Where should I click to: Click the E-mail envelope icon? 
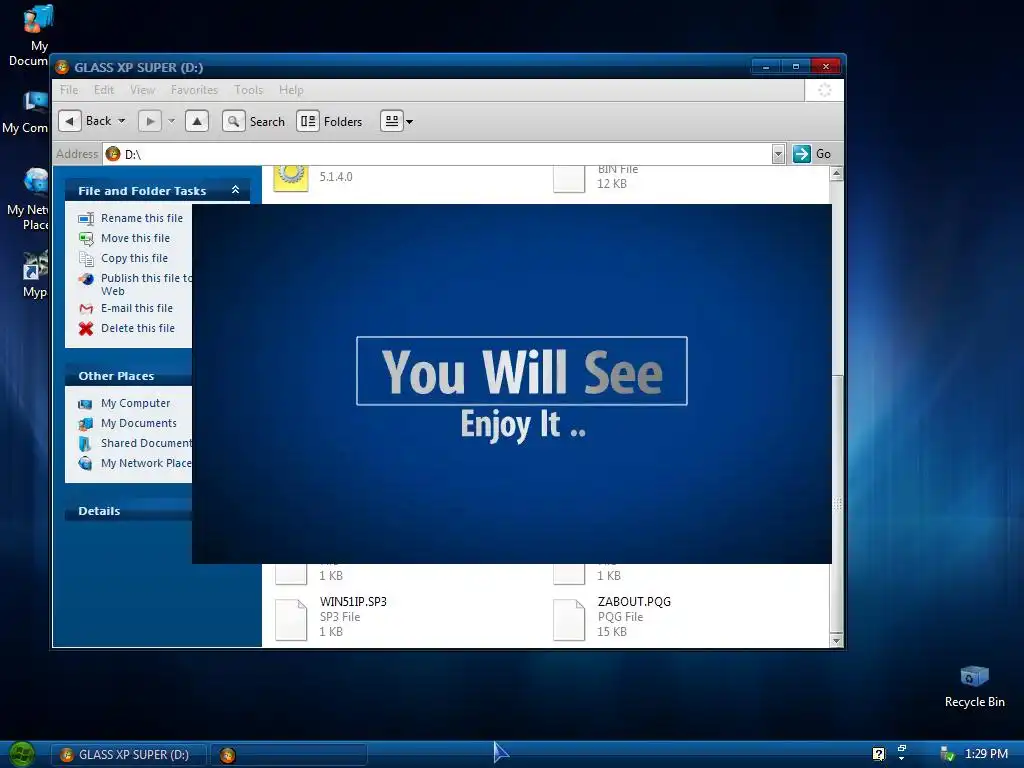click(86, 308)
